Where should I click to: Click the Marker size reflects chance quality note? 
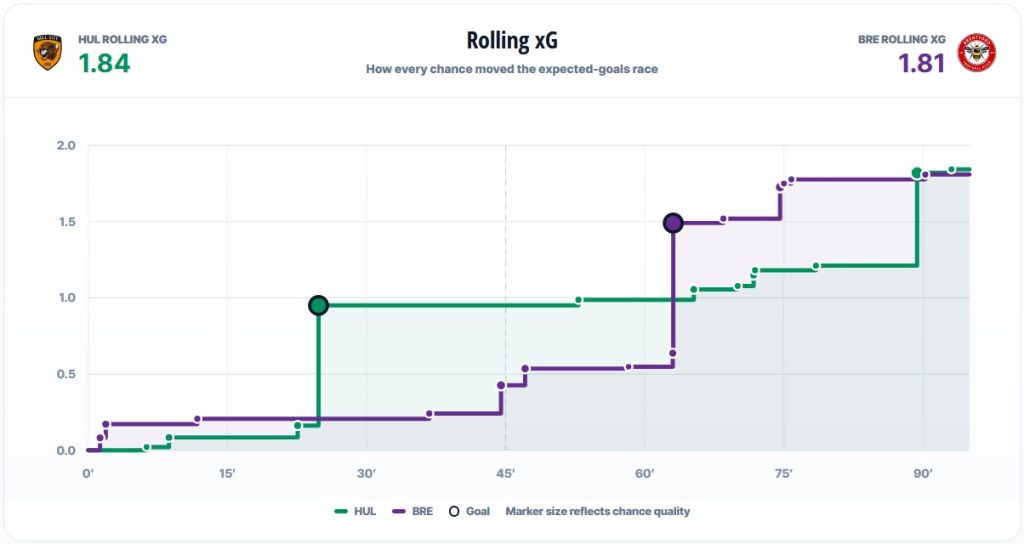tap(598, 511)
